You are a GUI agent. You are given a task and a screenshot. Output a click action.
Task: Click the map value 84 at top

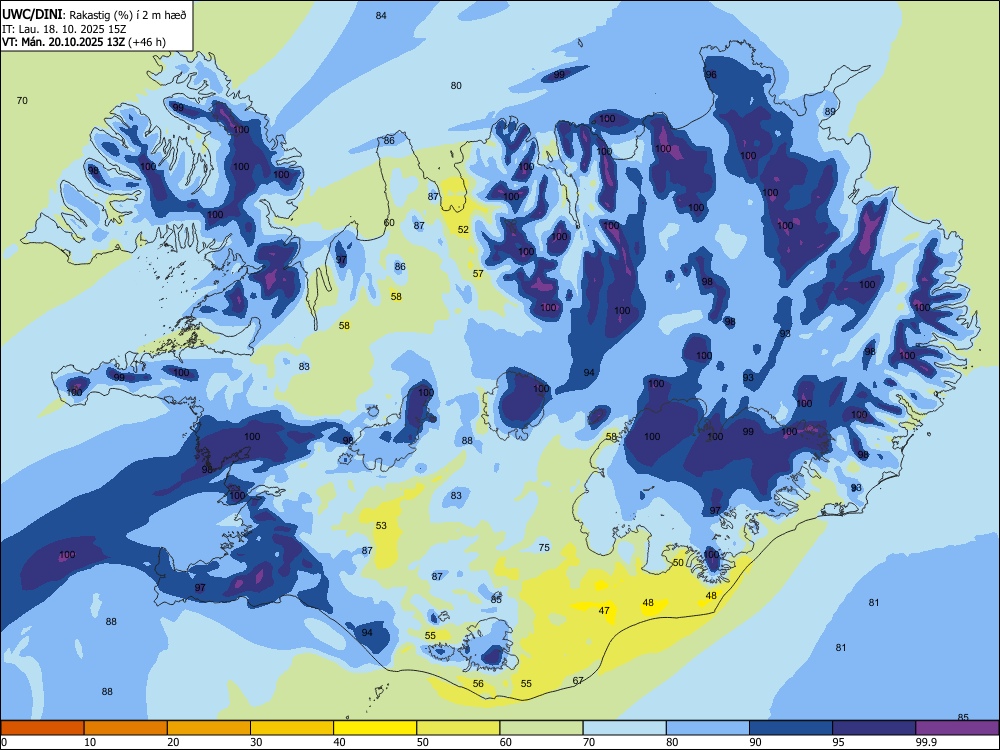[381, 15]
